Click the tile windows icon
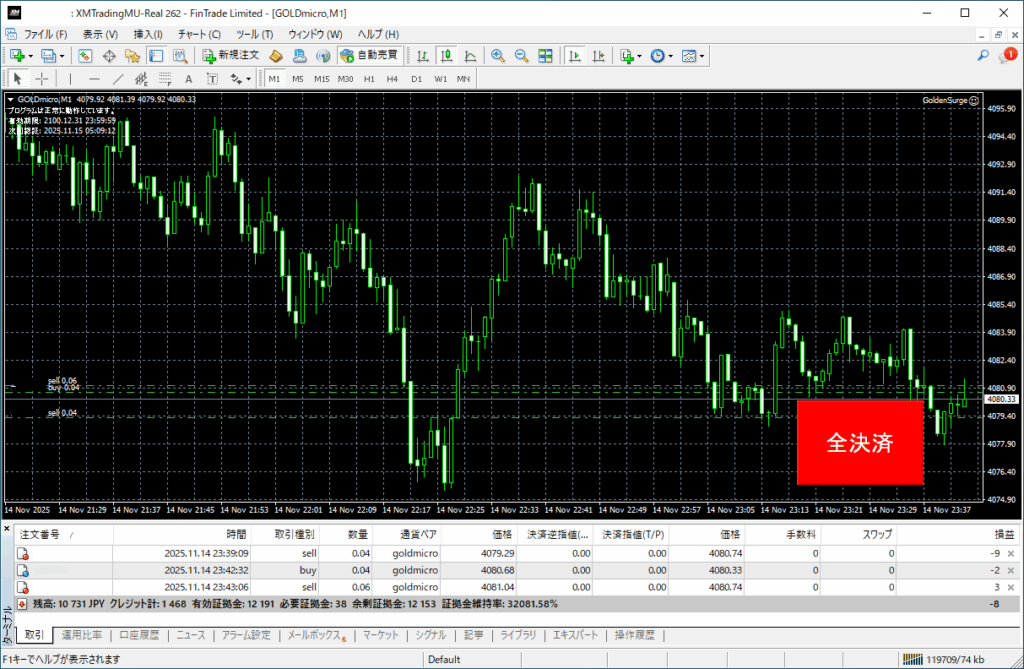Image resolution: width=1024 pixels, height=669 pixels. (x=545, y=56)
